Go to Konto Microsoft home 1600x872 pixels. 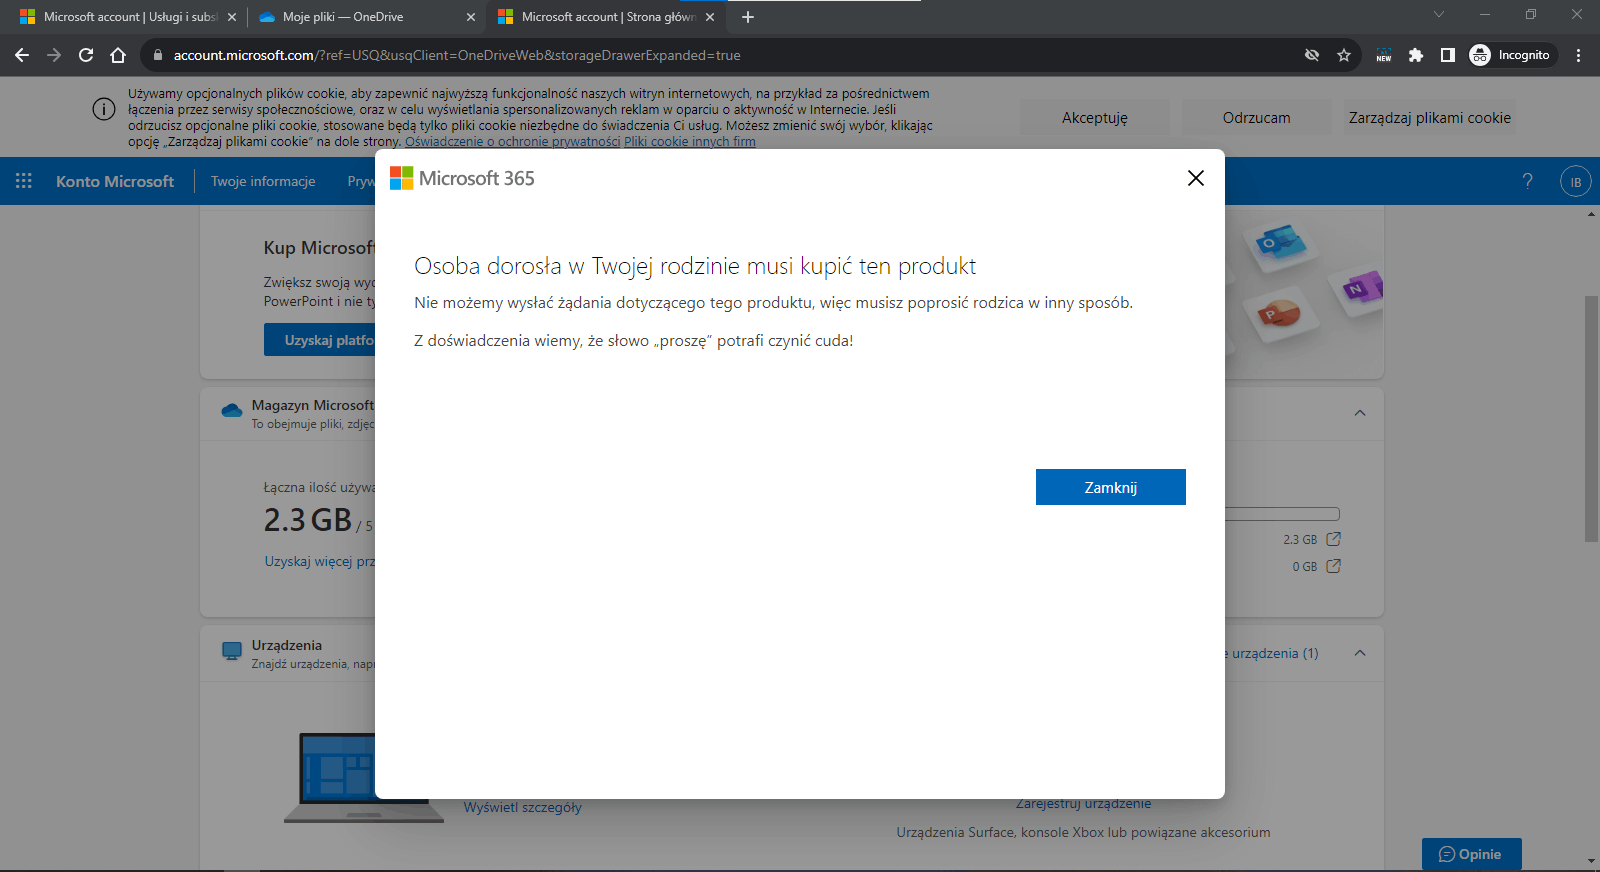[115, 181]
